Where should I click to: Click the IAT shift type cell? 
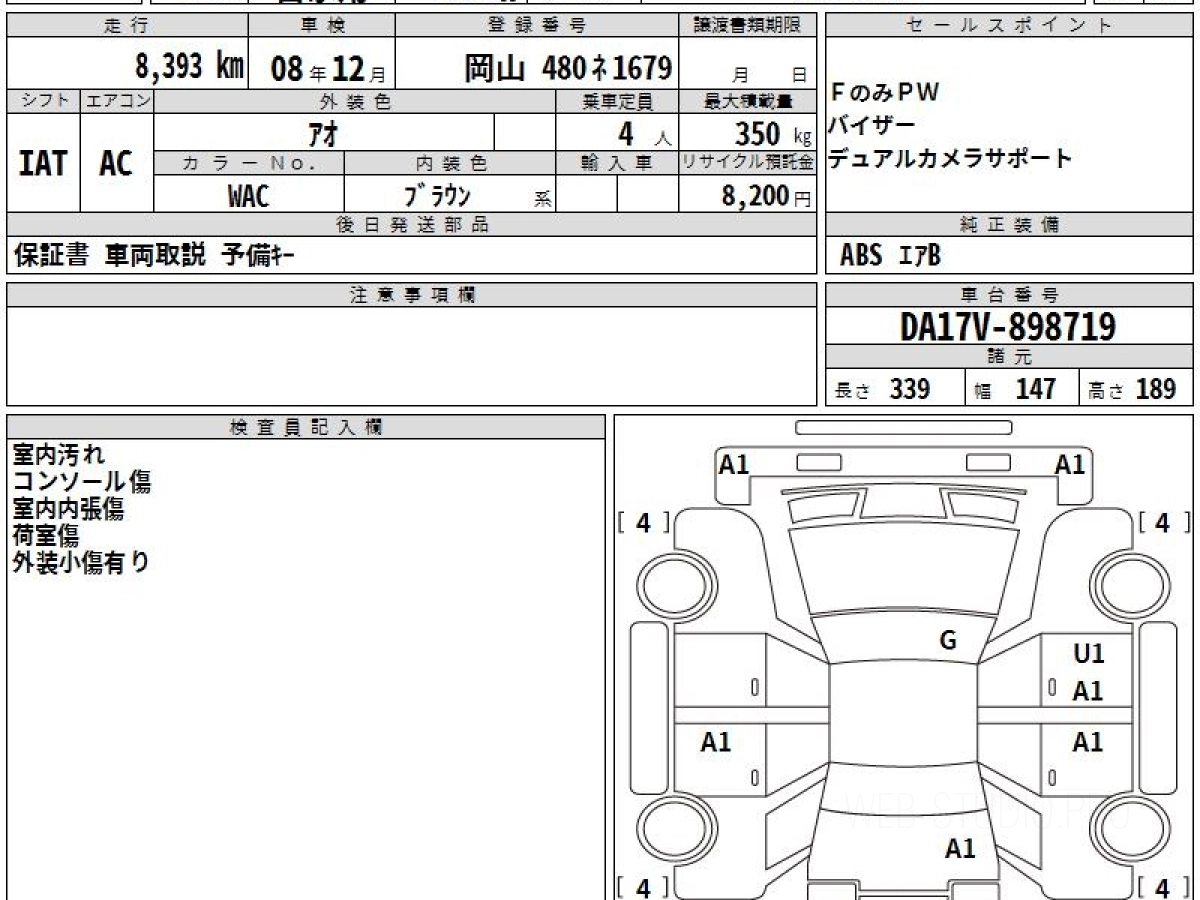43,163
